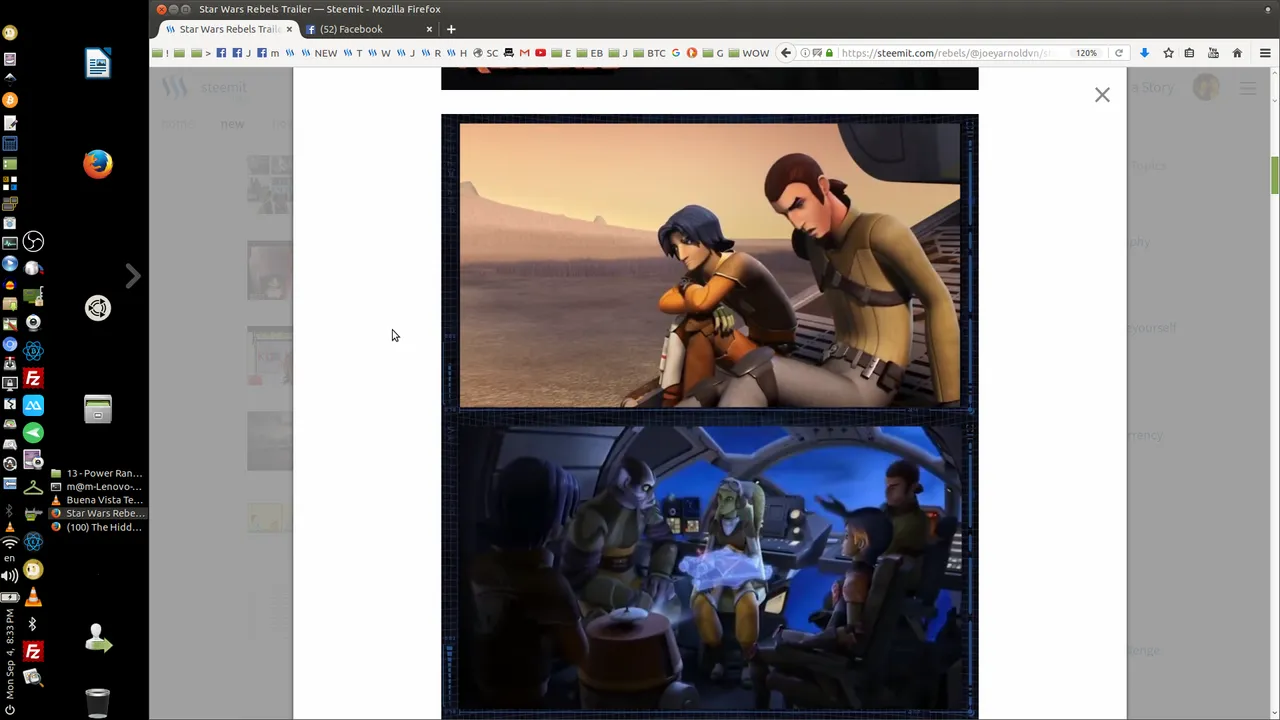Open the Google G bookmark icon
Image resolution: width=1280 pixels, height=720 pixels.
click(x=676, y=53)
